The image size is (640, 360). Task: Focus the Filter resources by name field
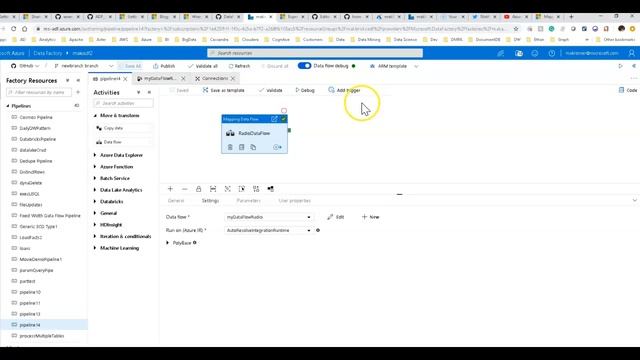pos(39,92)
